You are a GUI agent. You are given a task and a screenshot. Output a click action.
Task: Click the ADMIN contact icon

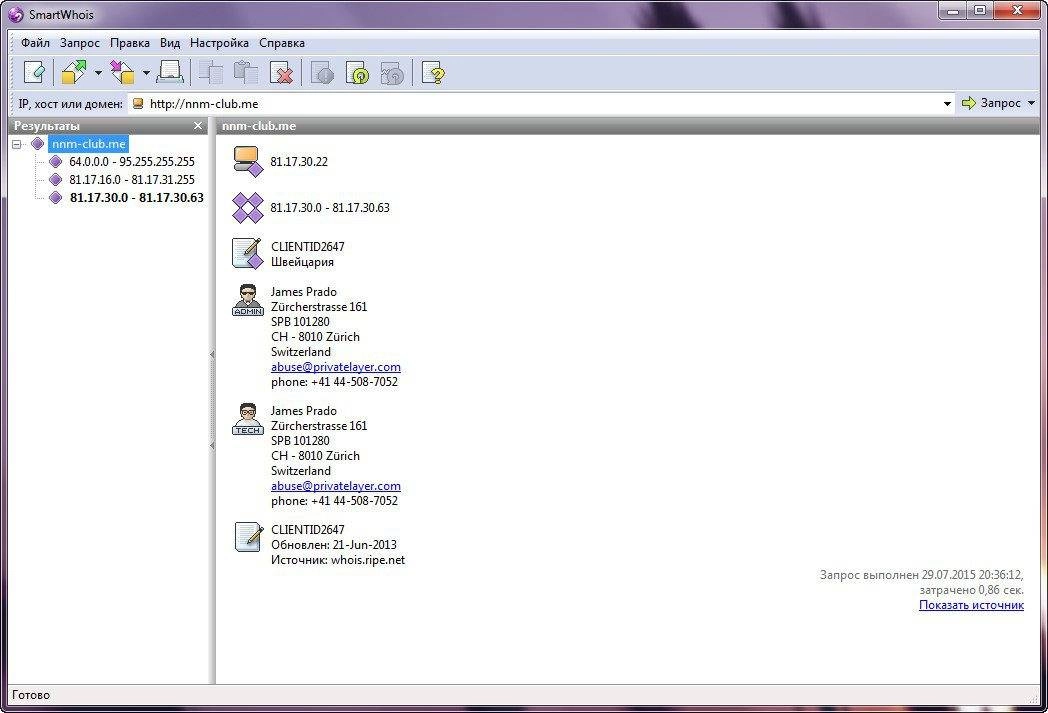pyautogui.click(x=247, y=300)
